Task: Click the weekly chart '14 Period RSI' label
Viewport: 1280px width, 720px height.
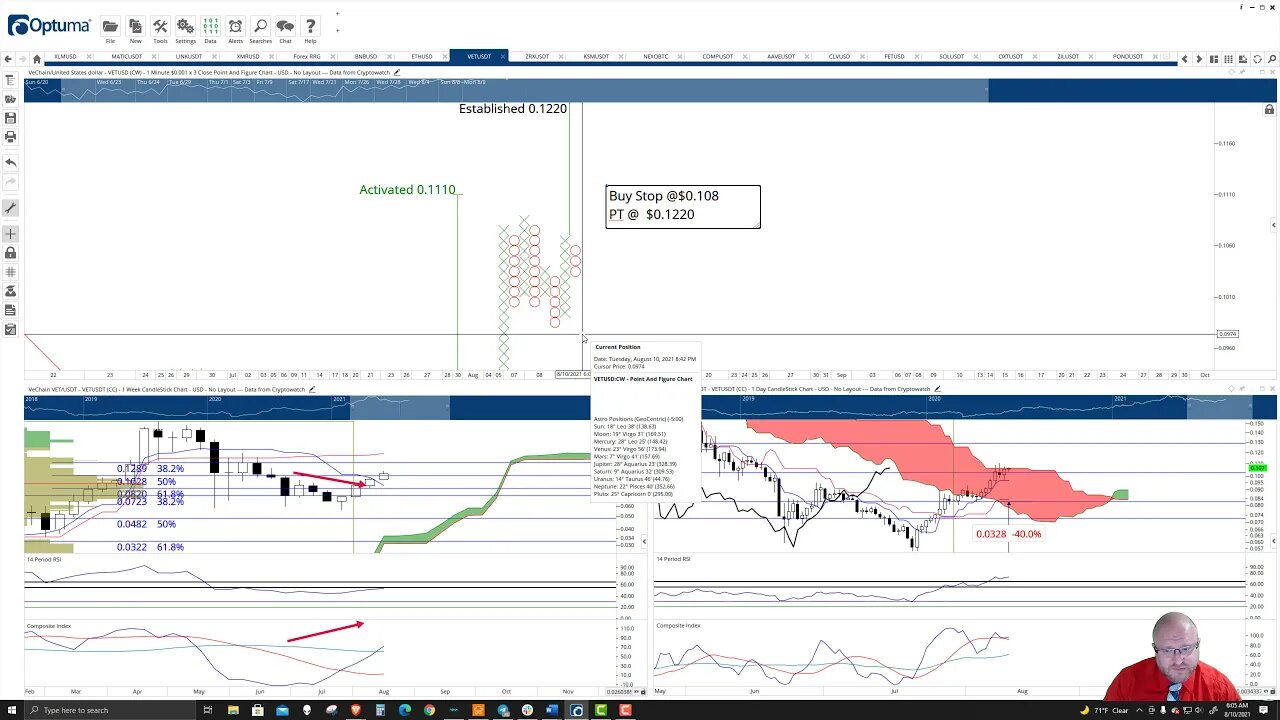Action: [44, 559]
